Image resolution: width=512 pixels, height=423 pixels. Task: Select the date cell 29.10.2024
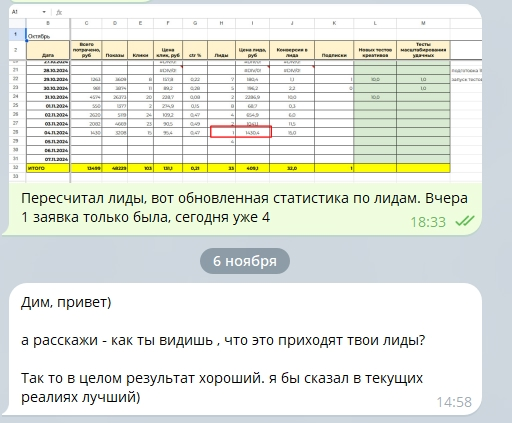[48, 79]
